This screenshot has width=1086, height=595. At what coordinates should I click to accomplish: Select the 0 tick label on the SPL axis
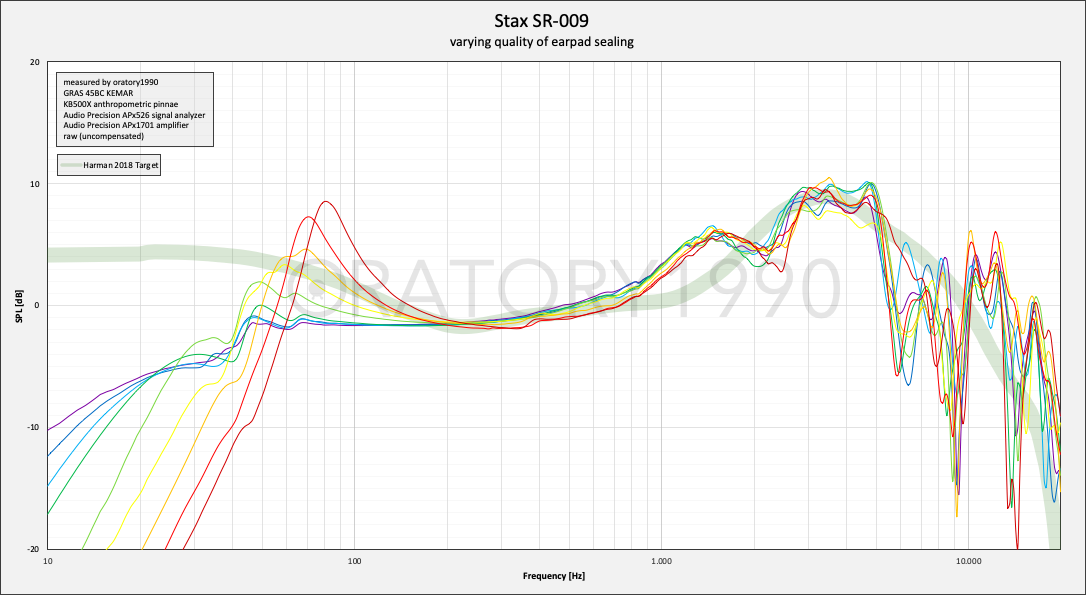click(x=36, y=306)
